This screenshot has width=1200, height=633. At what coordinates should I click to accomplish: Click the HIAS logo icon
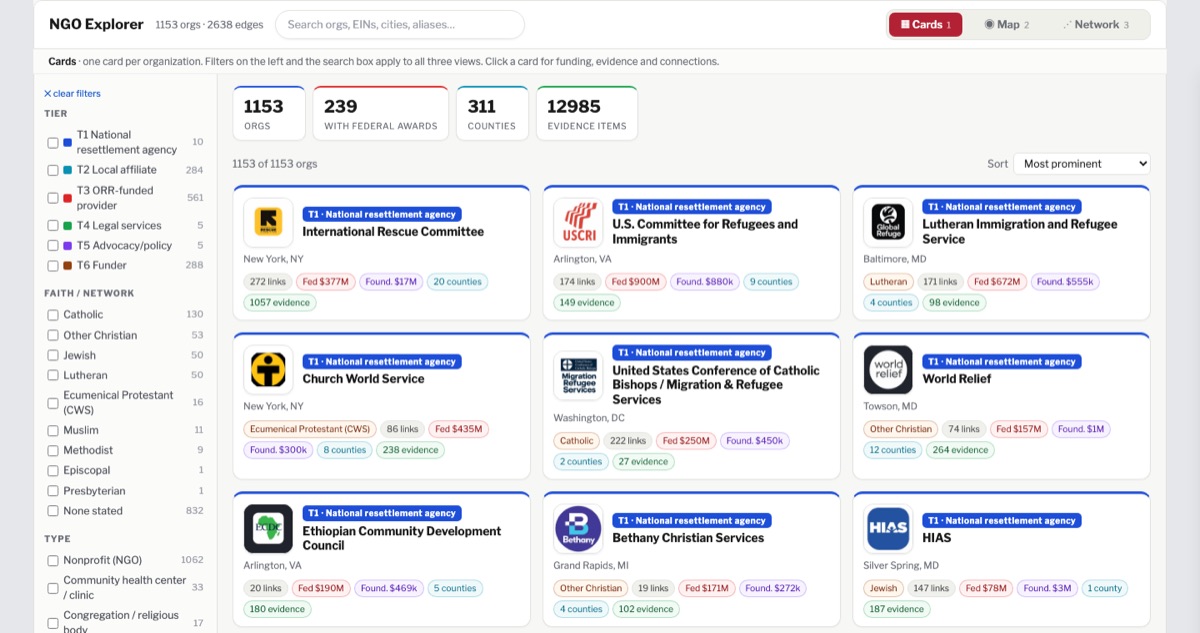[x=888, y=528]
